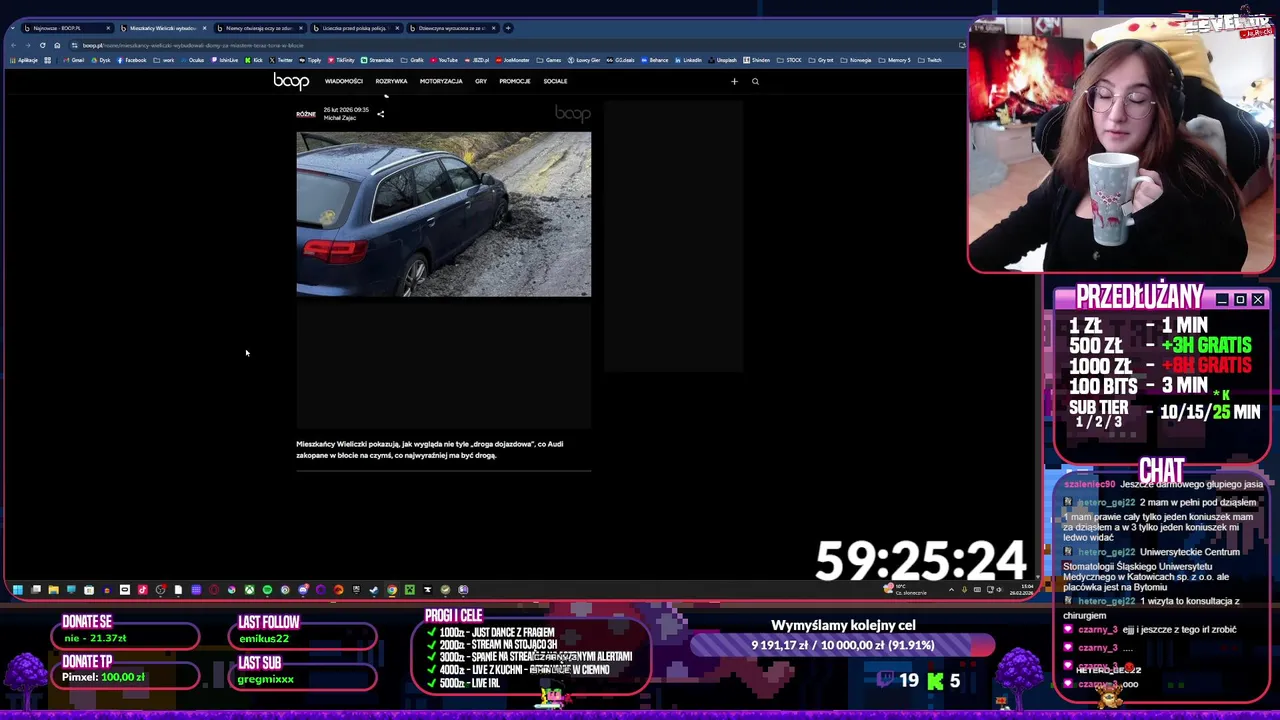Screen dimensions: 1280x720
Task: Expand the STOCK bookmarks folder
Action: (x=789, y=60)
